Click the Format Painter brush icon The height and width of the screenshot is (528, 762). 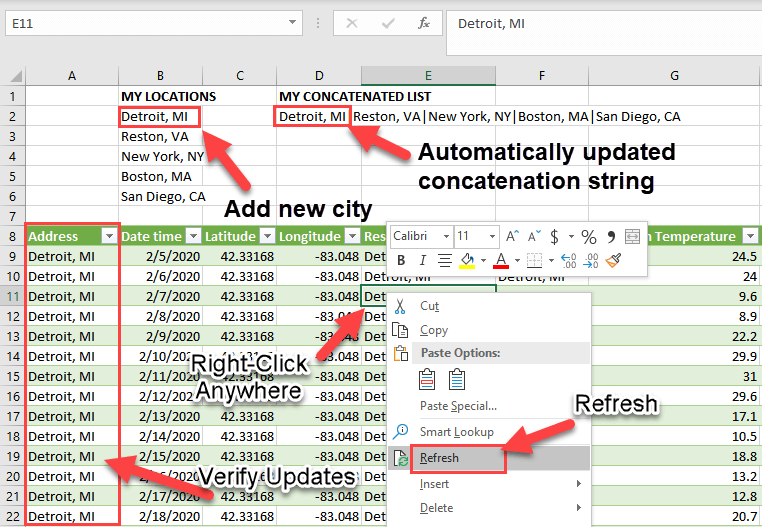click(x=614, y=261)
